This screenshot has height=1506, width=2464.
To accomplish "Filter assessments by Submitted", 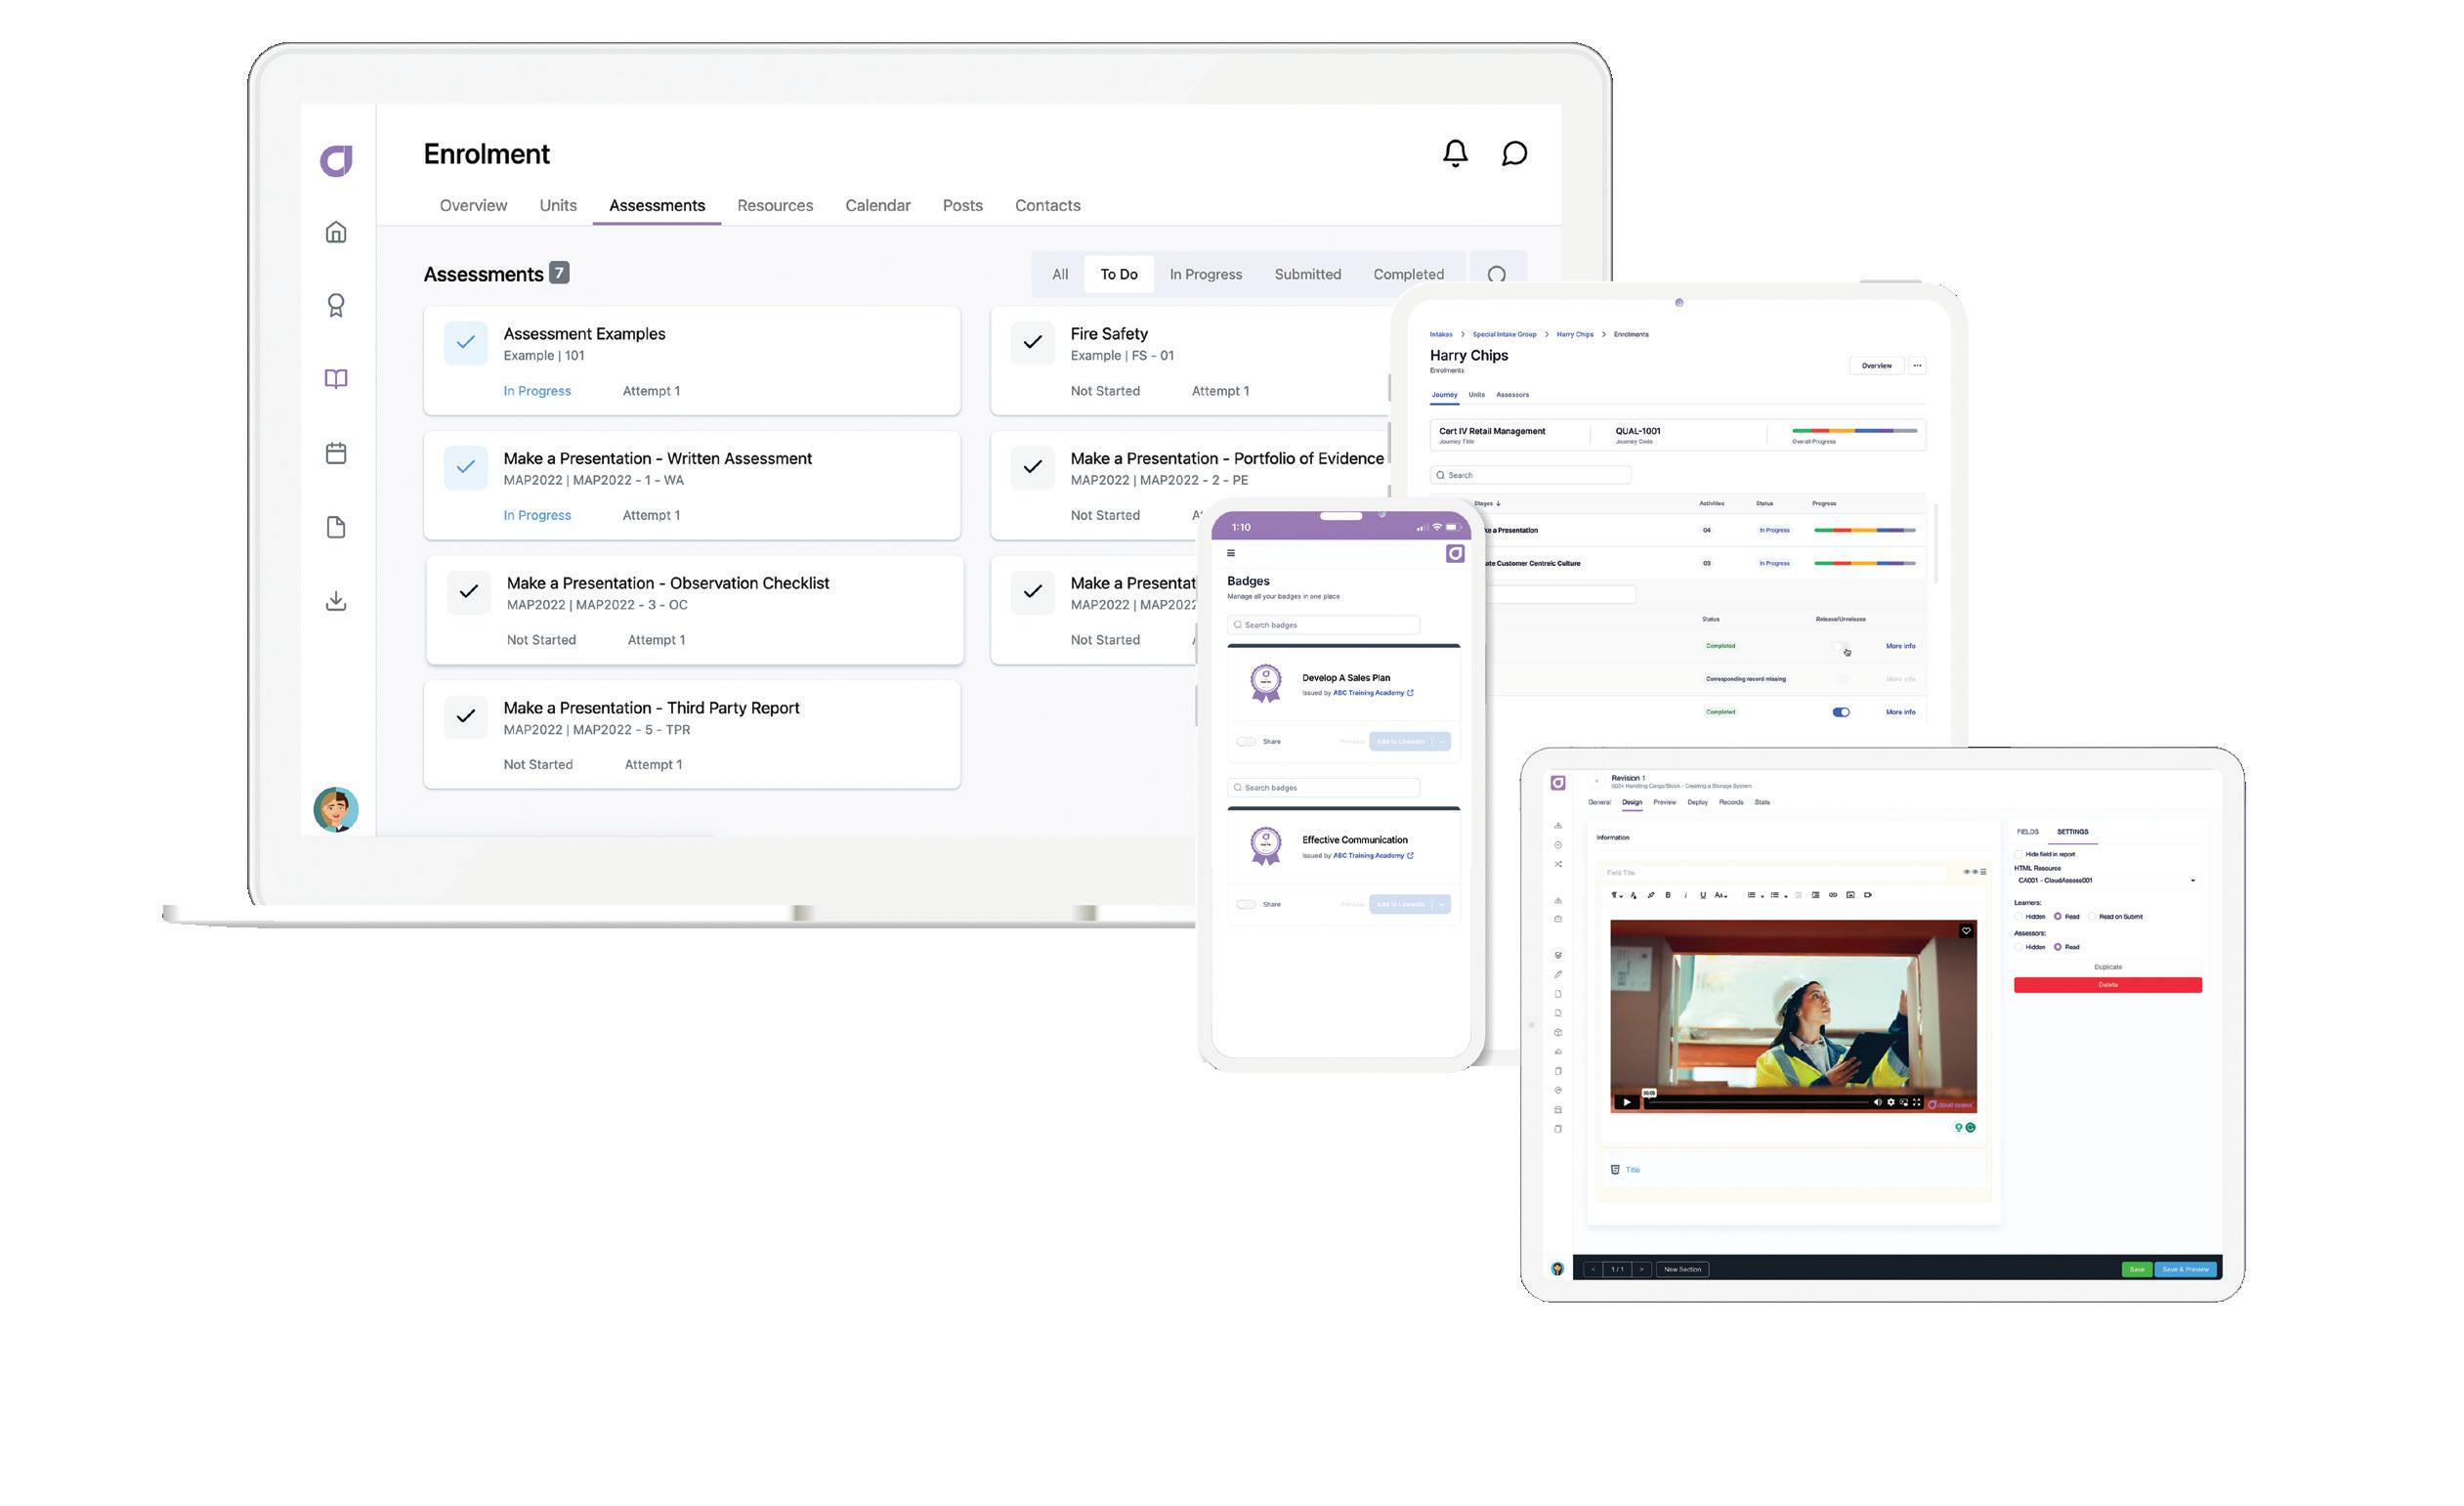I will point(1307,274).
